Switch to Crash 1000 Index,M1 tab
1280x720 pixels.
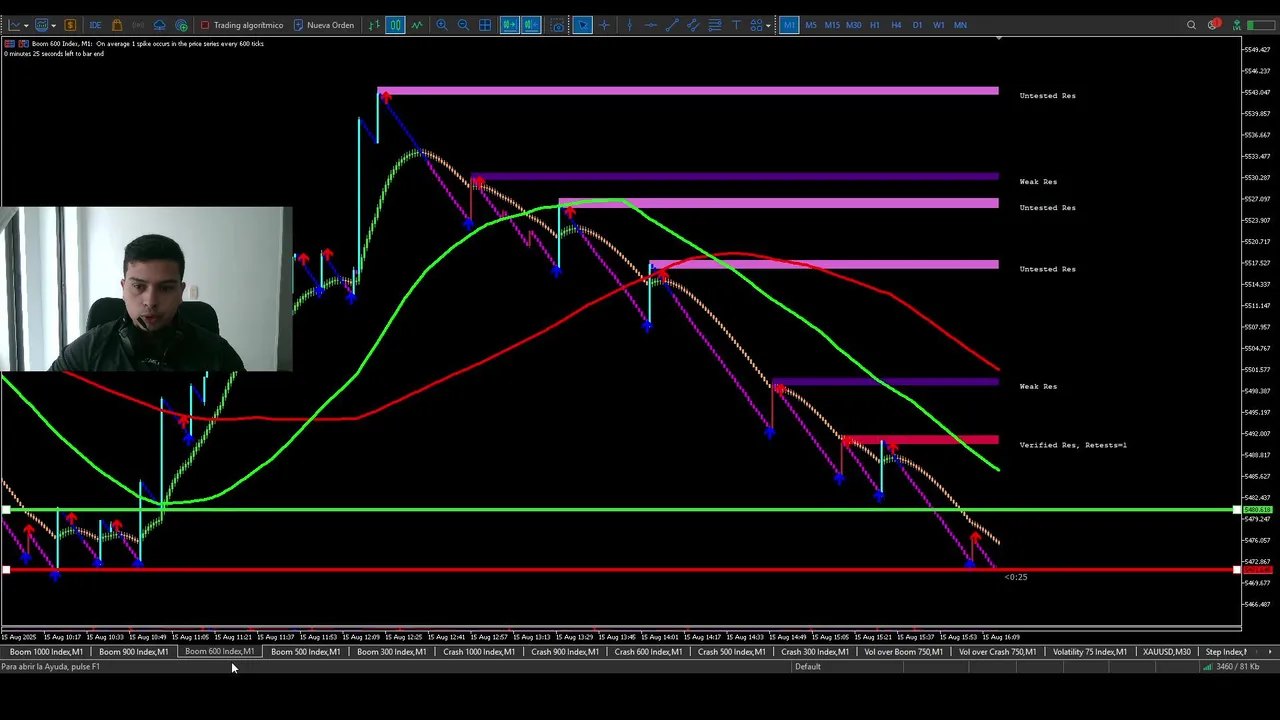click(x=479, y=652)
